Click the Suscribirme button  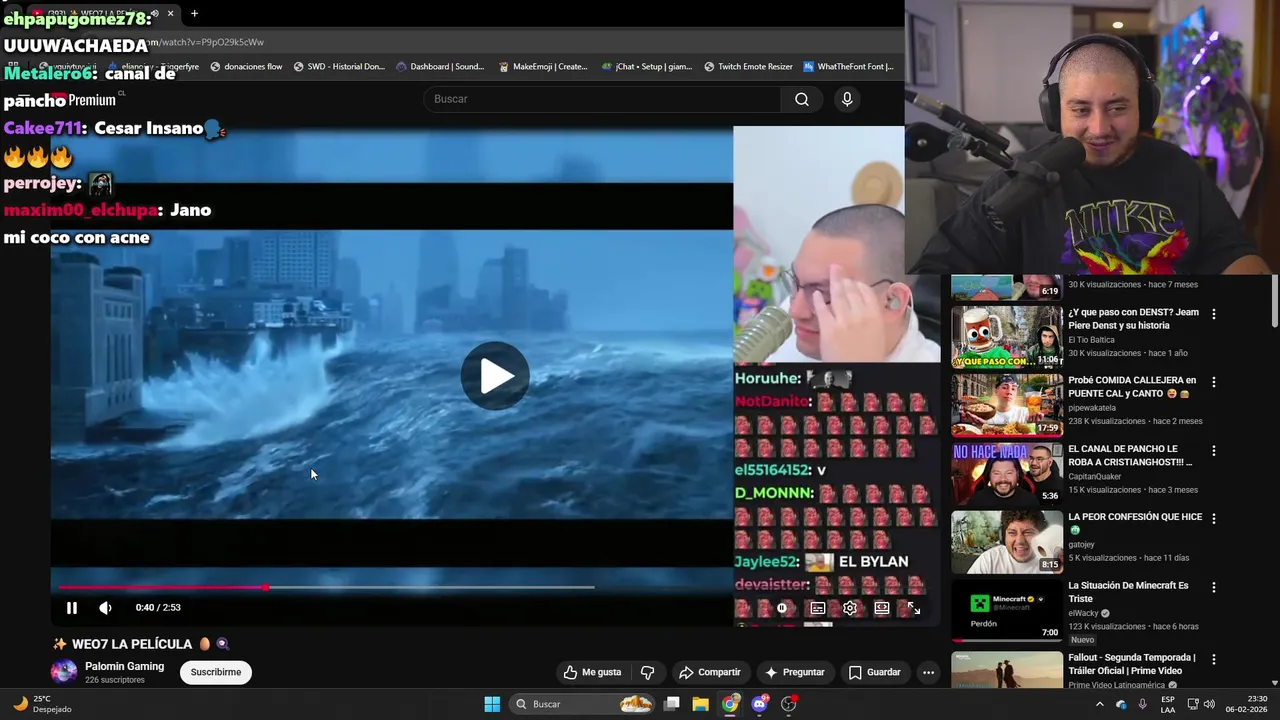(x=216, y=672)
